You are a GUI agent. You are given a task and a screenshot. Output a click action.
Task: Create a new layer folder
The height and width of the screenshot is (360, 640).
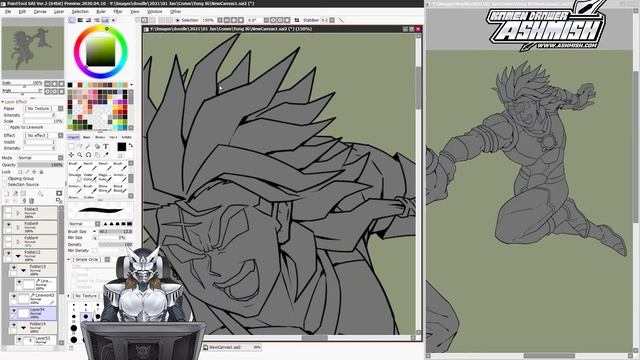(23, 193)
